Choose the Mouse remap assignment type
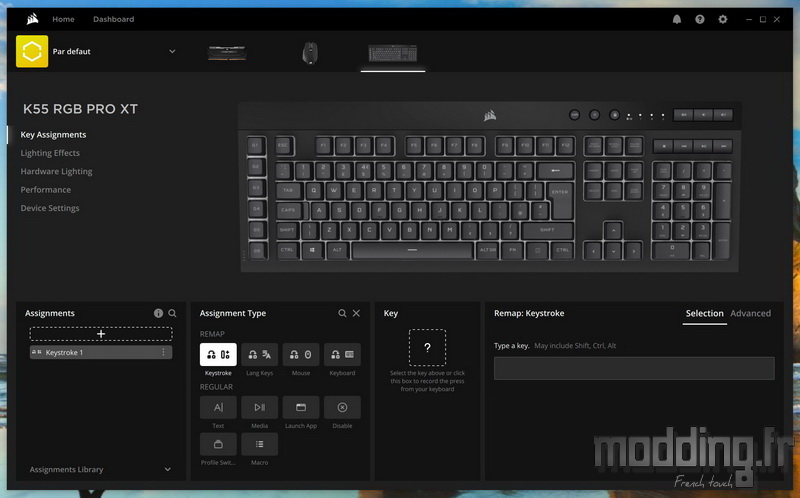800x498 pixels. click(x=301, y=354)
